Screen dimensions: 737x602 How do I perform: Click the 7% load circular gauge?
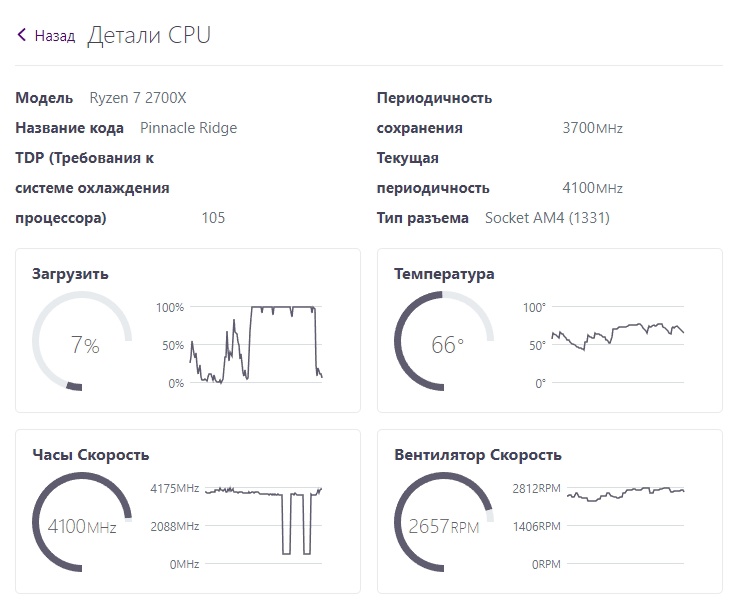(x=83, y=344)
